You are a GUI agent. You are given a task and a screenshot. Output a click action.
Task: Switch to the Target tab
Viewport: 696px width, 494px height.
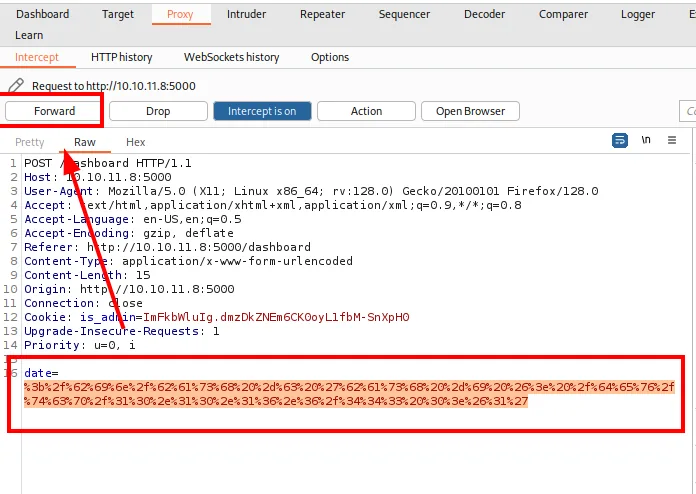pyautogui.click(x=118, y=14)
